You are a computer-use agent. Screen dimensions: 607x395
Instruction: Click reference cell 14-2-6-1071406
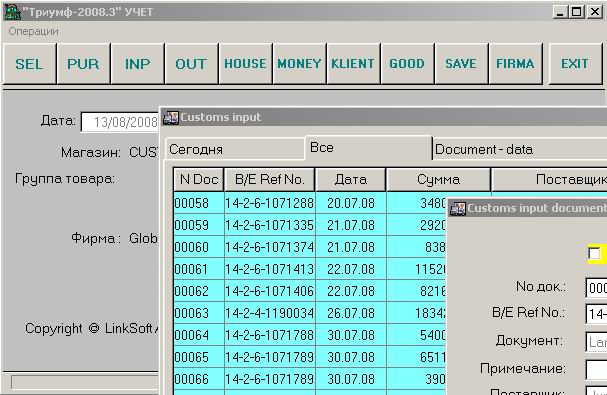coord(270,291)
